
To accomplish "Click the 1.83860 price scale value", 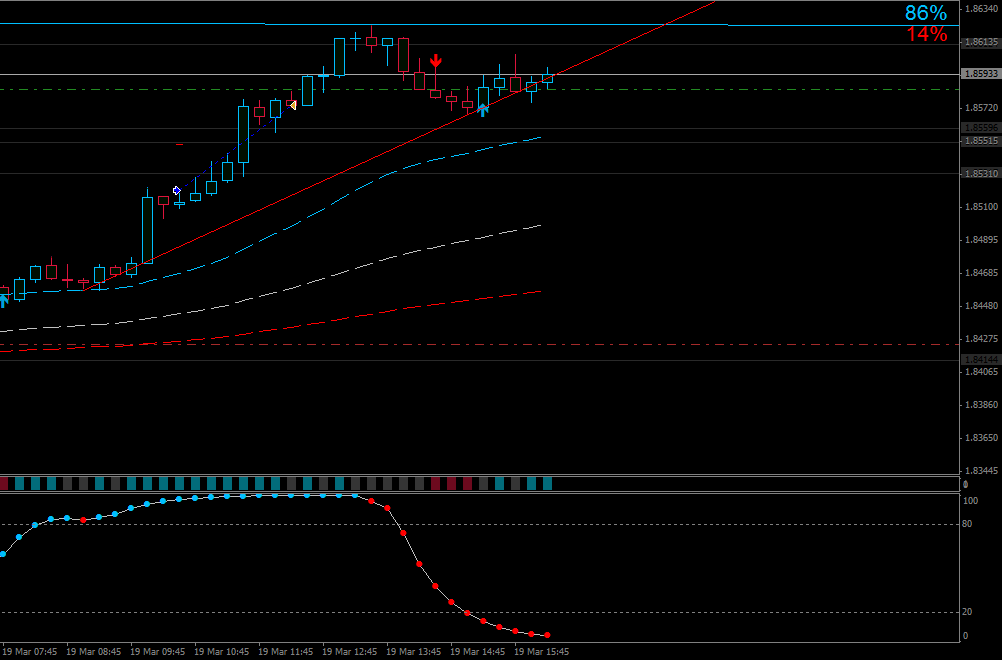I will (x=982, y=405).
